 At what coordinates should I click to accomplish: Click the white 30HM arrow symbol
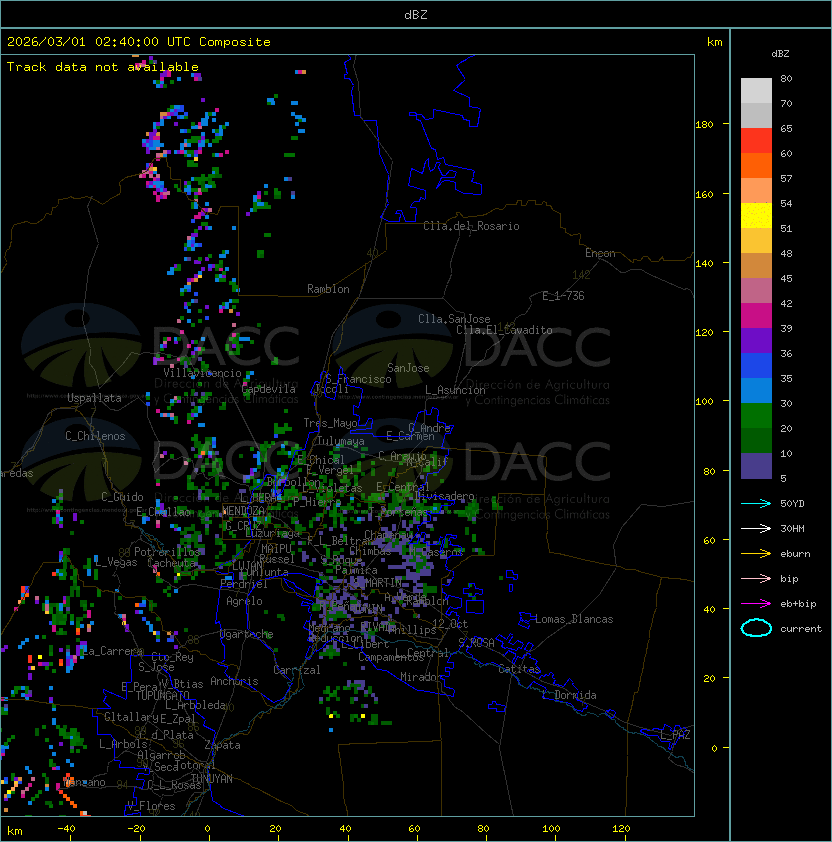click(x=756, y=528)
